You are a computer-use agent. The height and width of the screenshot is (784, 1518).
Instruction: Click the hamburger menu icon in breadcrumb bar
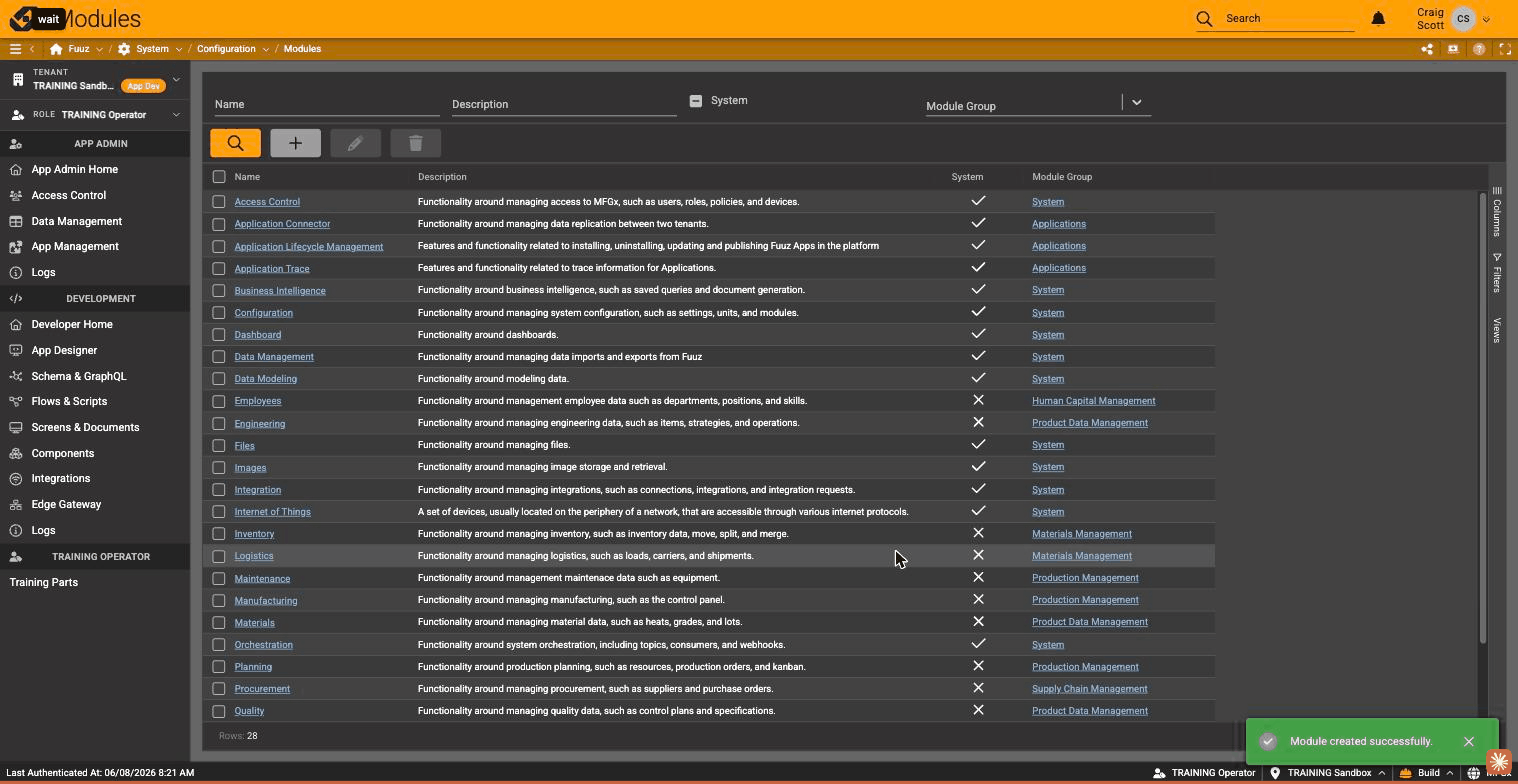(x=15, y=49)
